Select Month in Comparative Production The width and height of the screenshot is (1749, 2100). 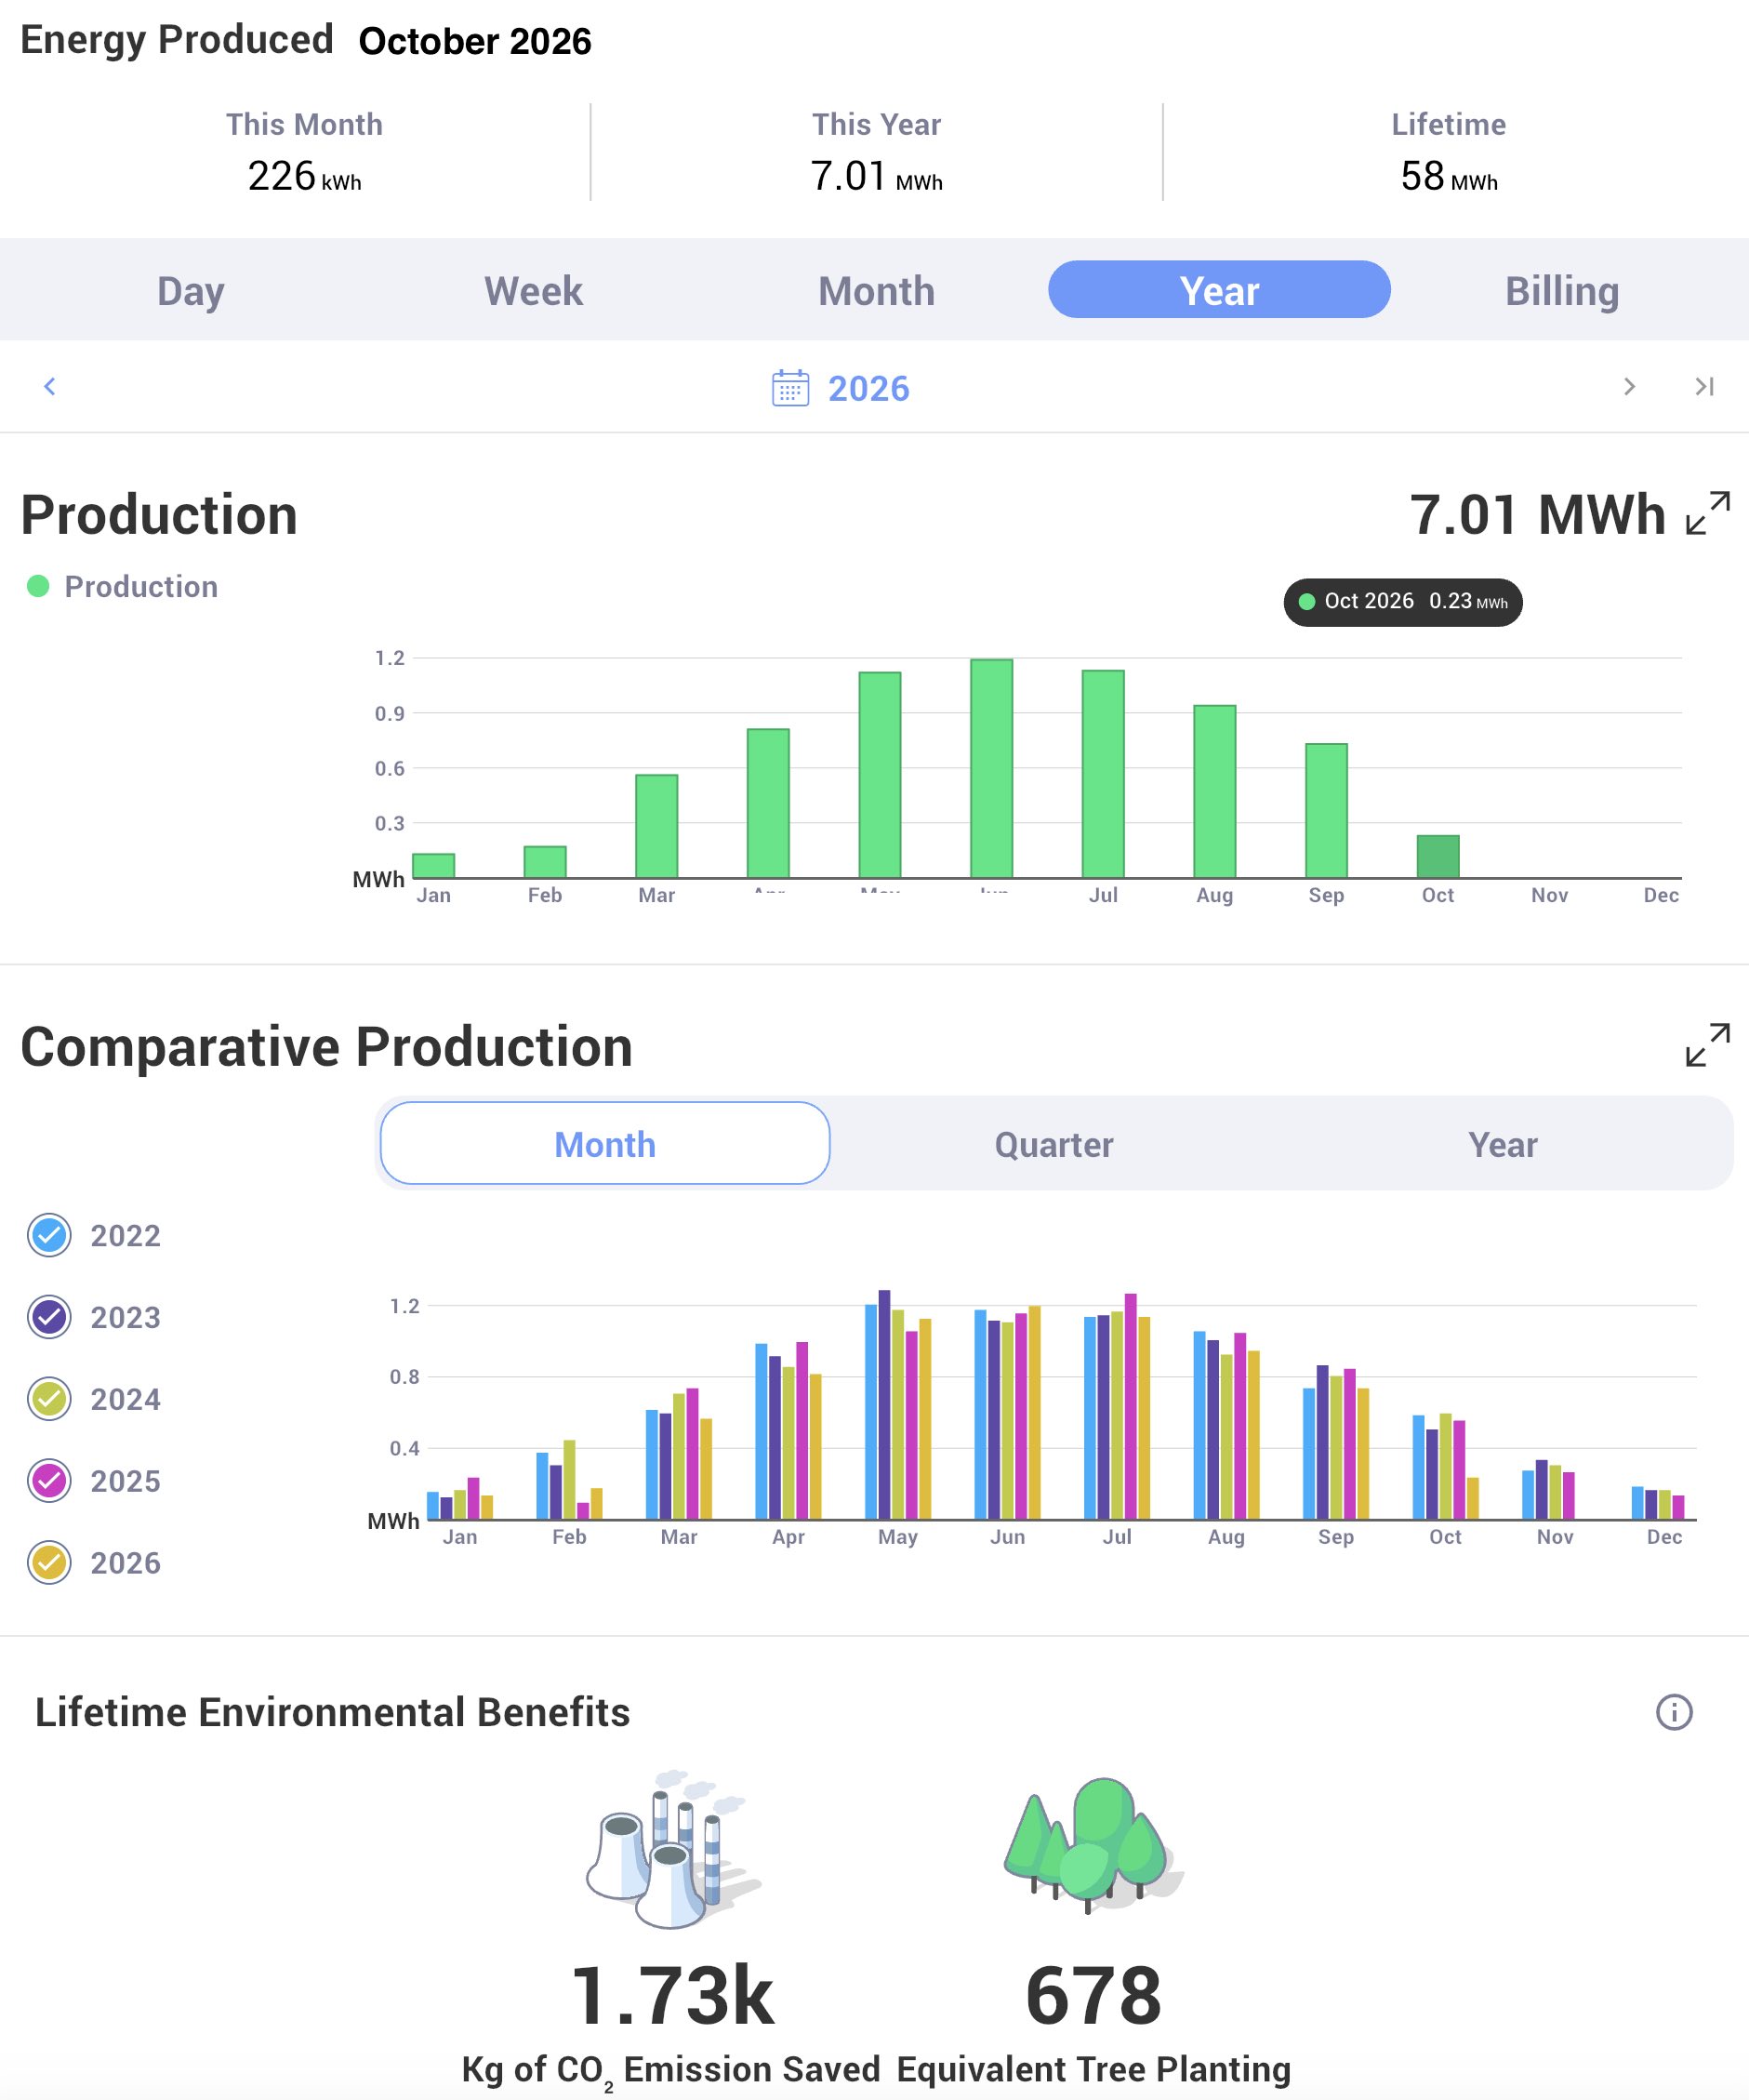click(x=605, y=1144)
